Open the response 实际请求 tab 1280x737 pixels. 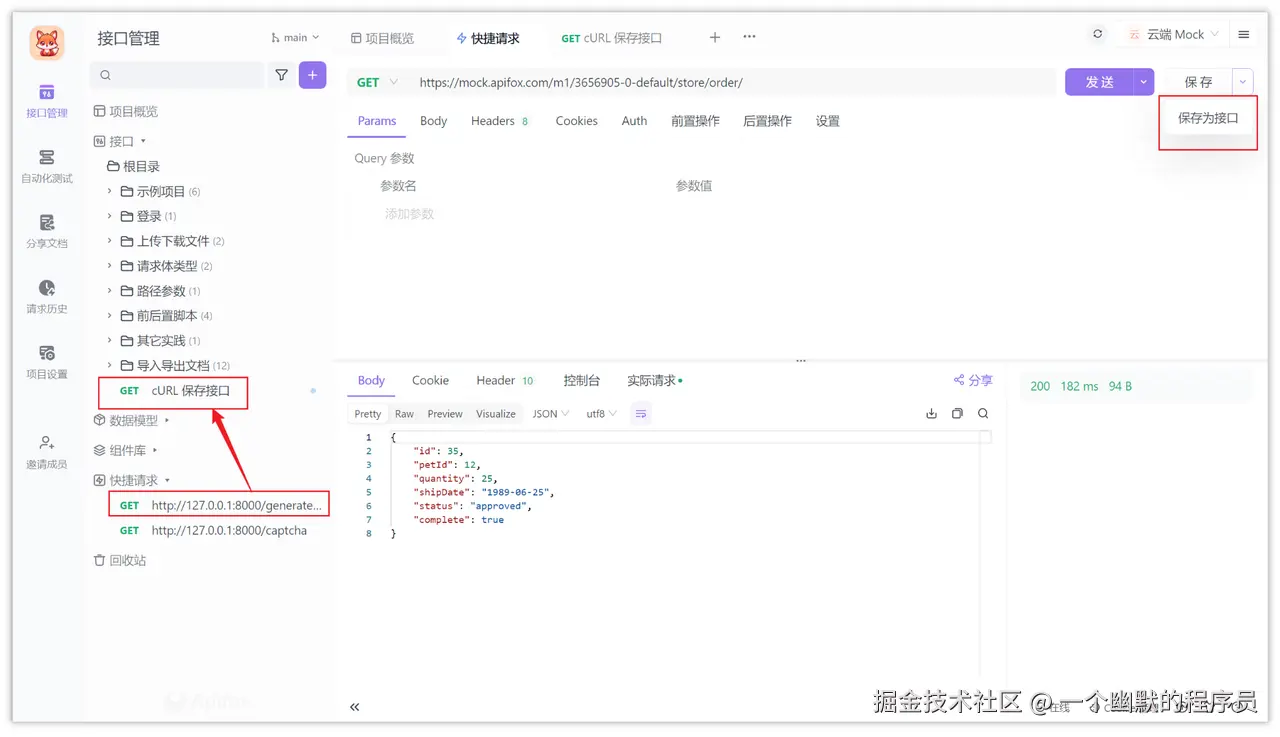pos(654,380)
